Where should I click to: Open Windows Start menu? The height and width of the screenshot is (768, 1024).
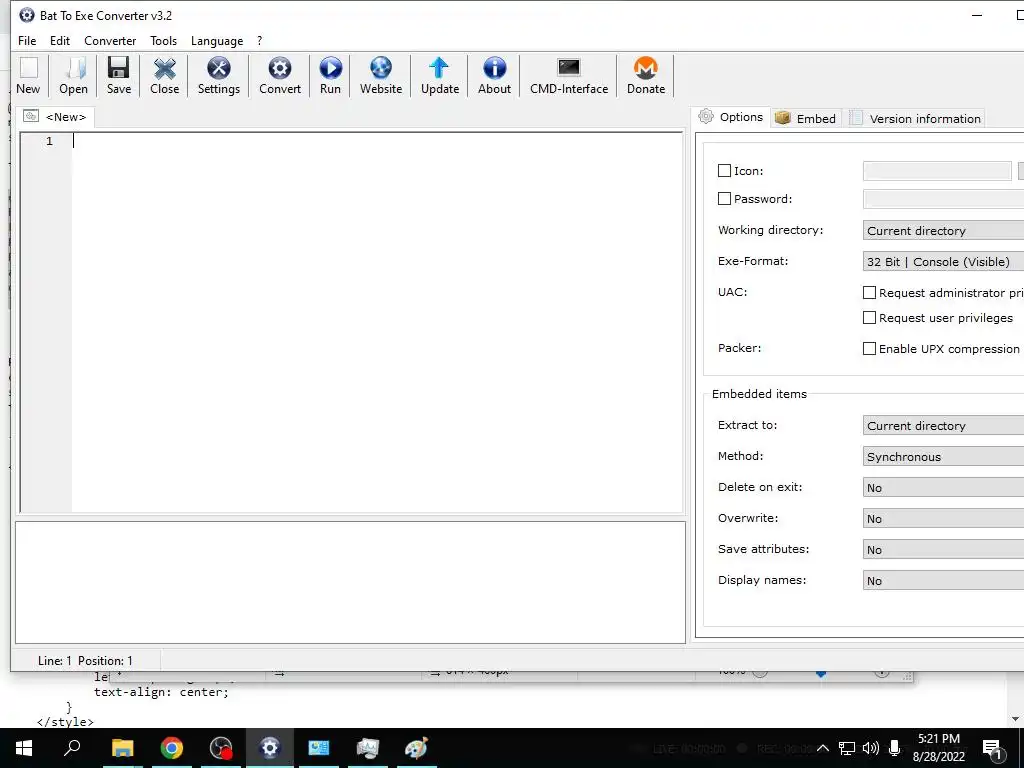pos(24,748)
